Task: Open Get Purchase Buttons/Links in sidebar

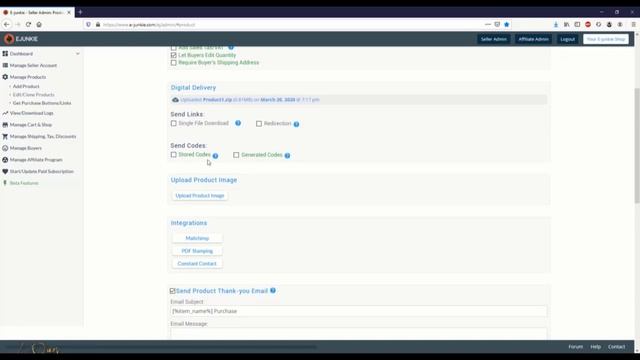Action: point(42,103)
